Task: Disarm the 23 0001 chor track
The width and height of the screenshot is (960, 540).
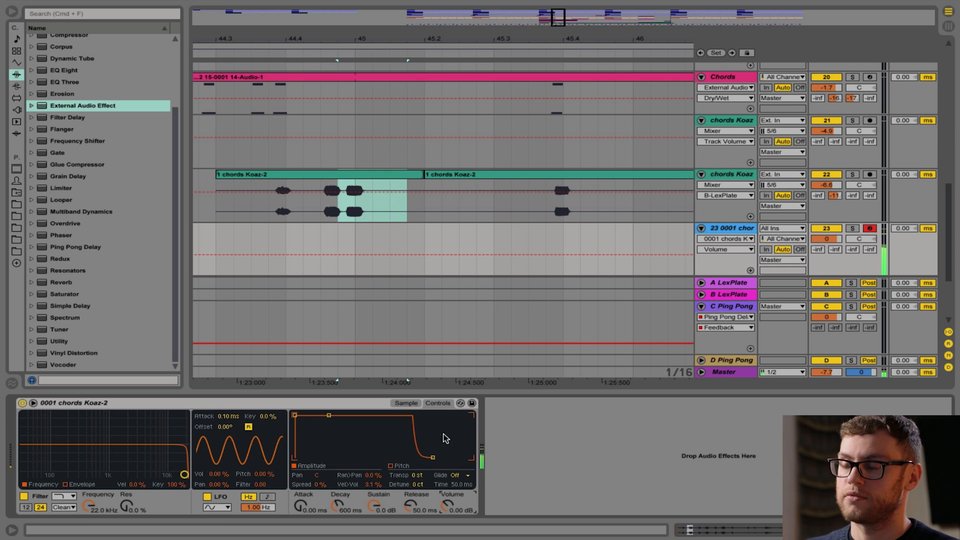Action: (869, 228)
